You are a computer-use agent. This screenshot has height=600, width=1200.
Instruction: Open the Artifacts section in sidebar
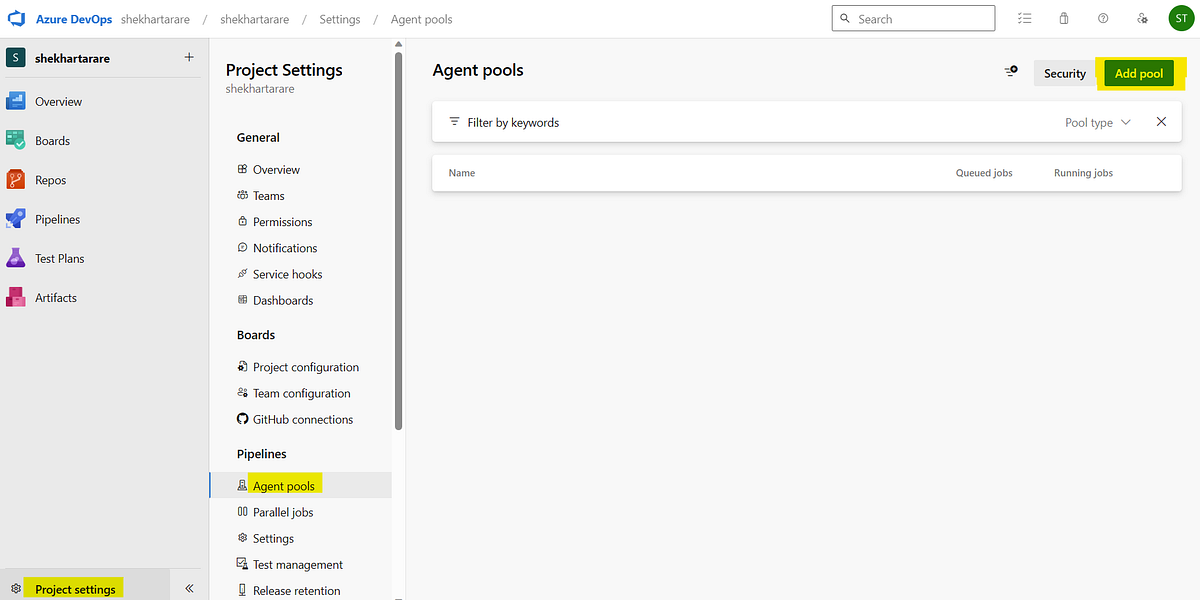[x=55, y=296]
